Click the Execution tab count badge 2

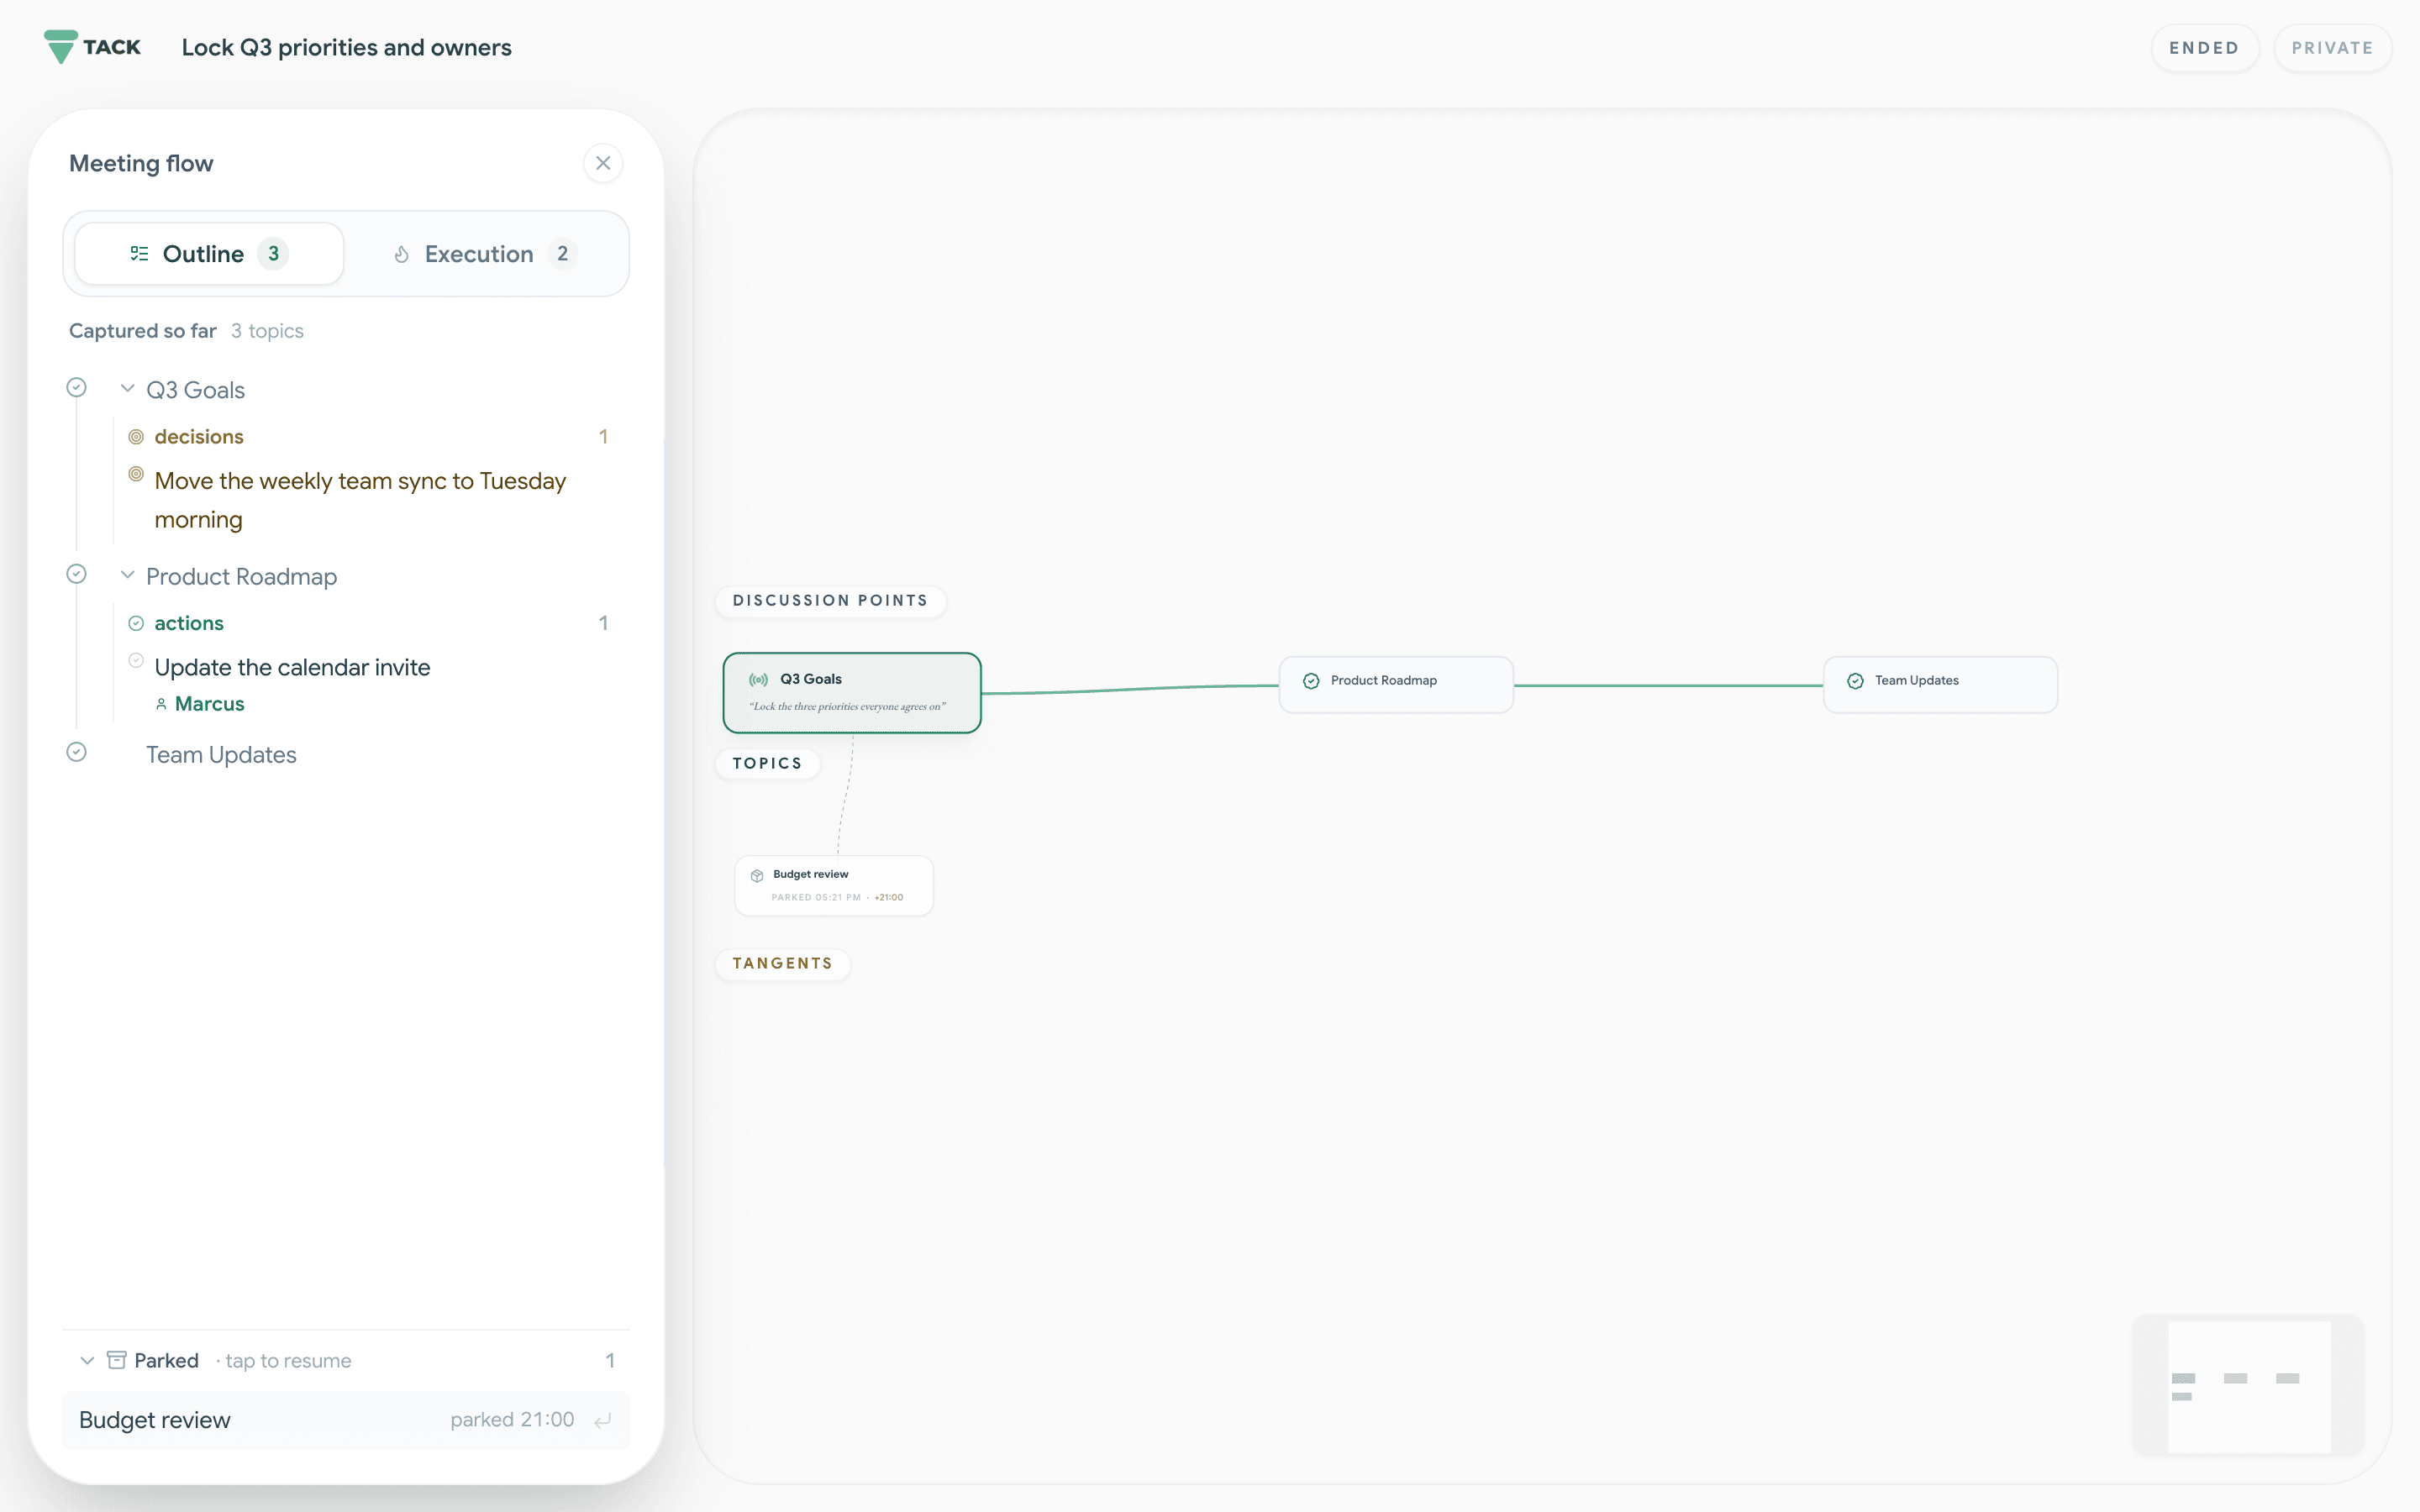(x=562, y=254)
